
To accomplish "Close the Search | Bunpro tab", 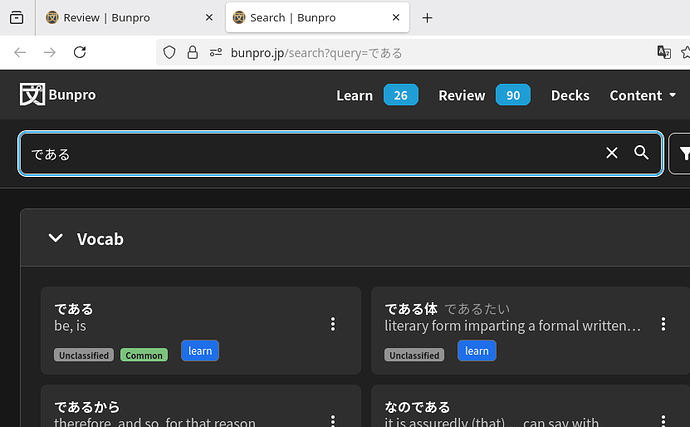I will (x=396, y=18).
